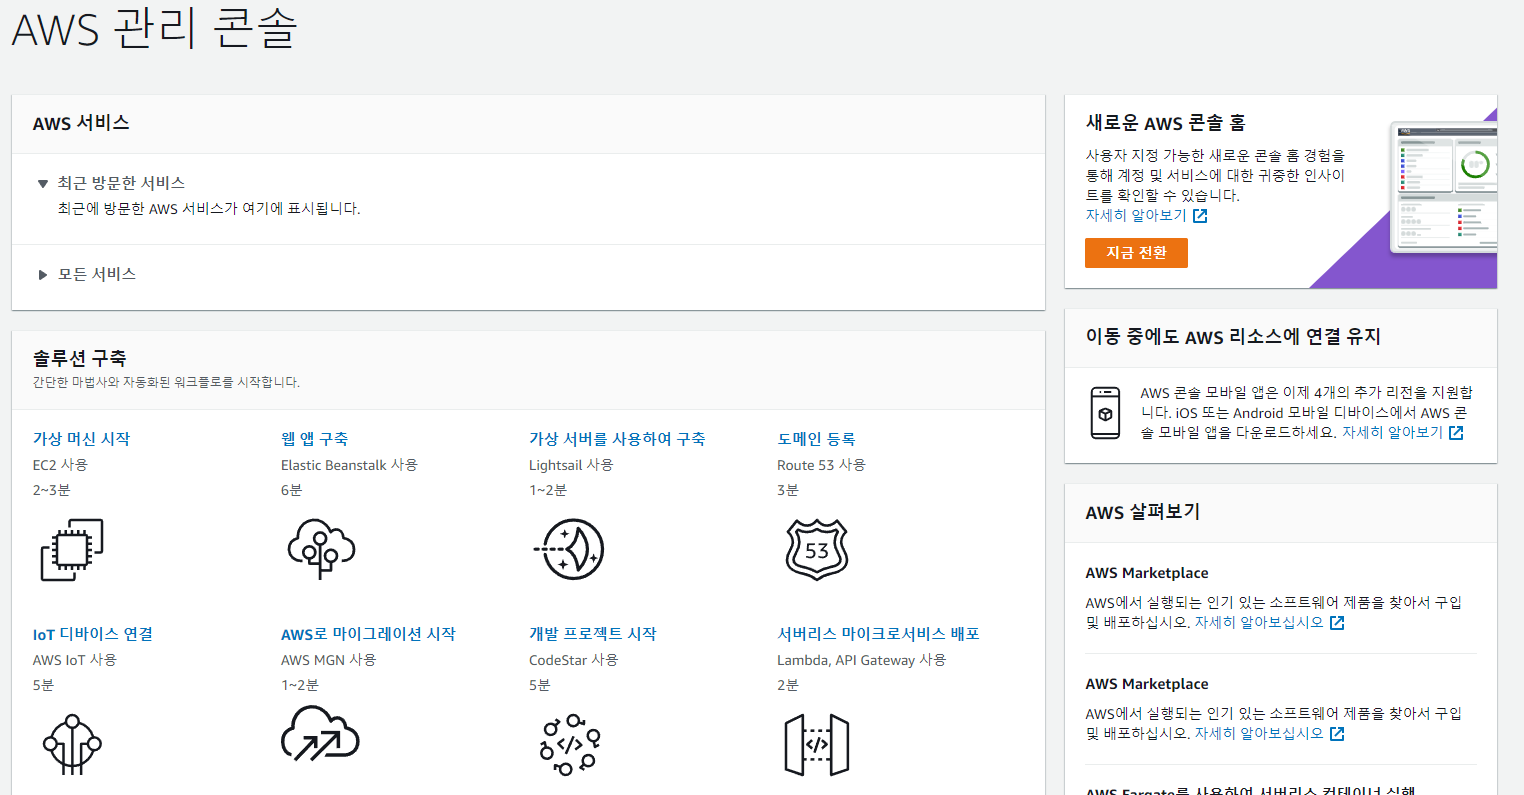This screenshot has width=1524, height=795.
Task: Click external link icon in second AWS Marketplace entry
Action: click(1337, 734)
